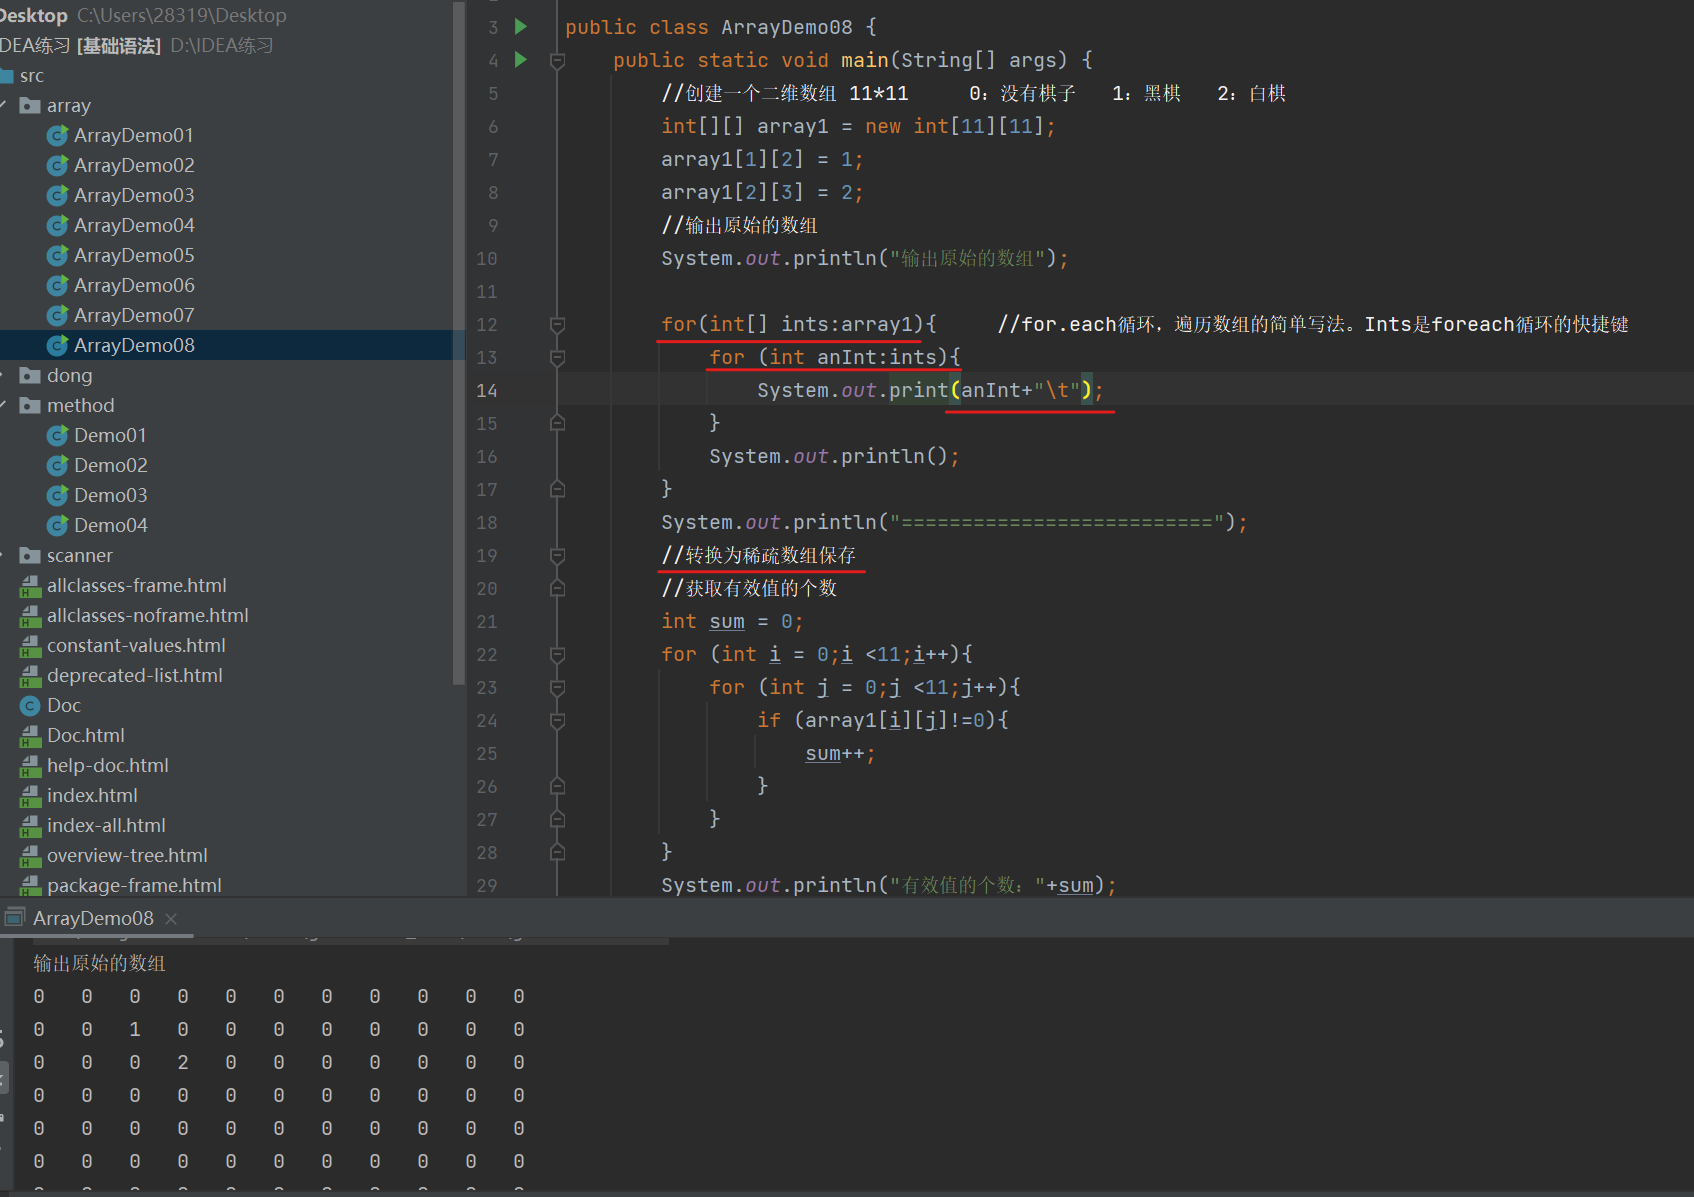Image resolution: width=1694 pixels, height=1197 pixels.
Task: Collapse the if block on line 24
Action: (x=558, y=721)
